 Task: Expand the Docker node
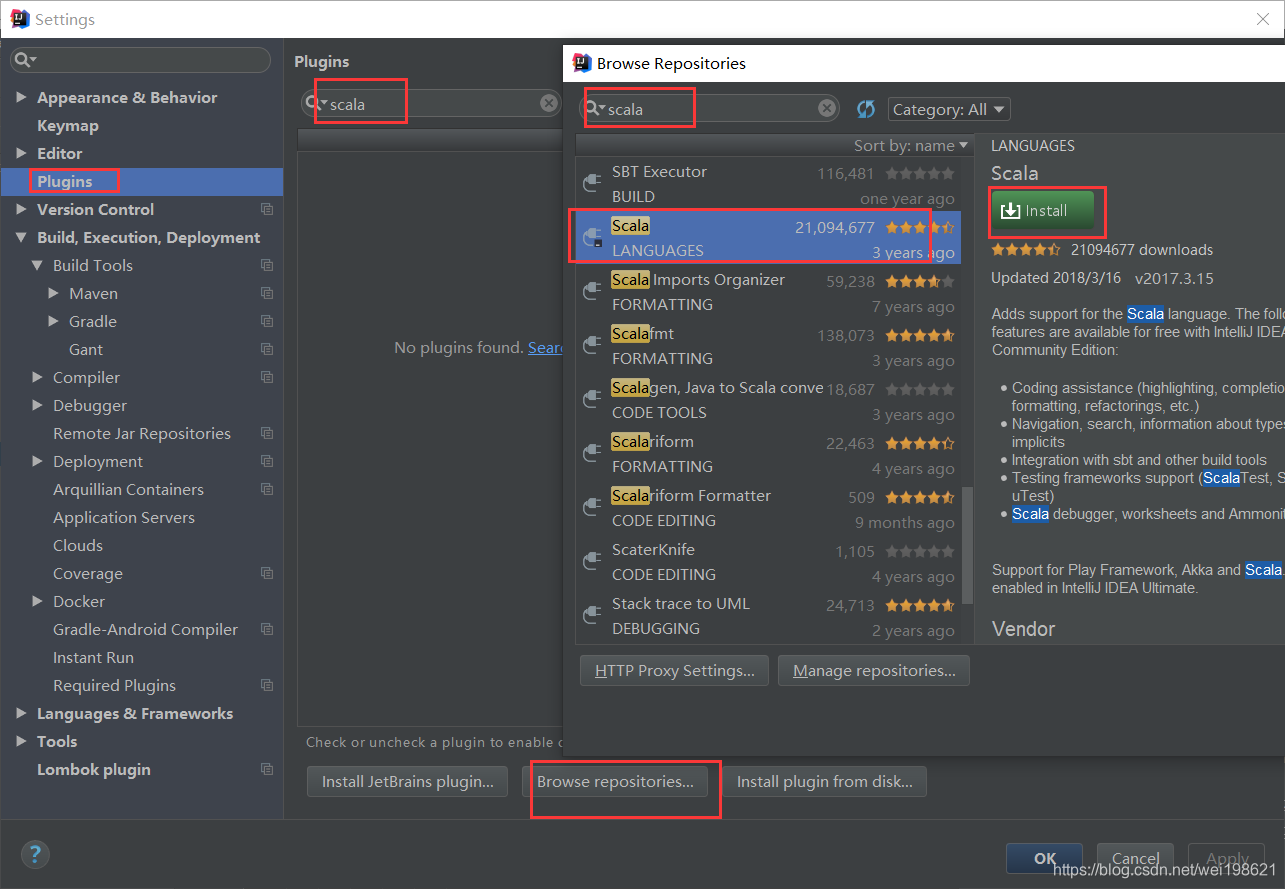[x=37, y=601]
